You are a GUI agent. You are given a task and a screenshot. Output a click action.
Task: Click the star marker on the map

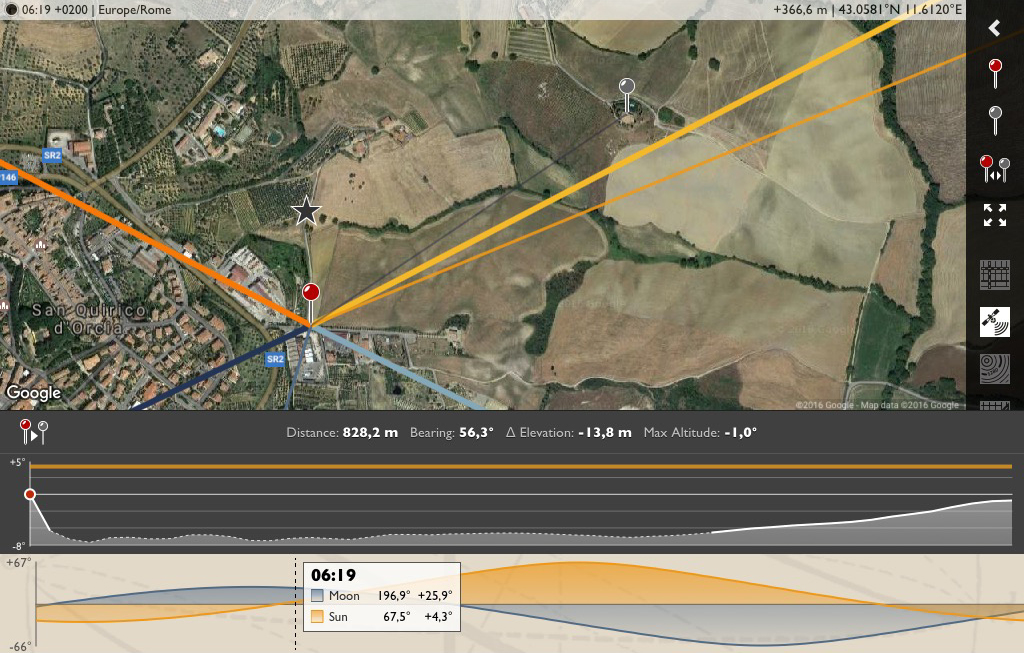[306, 211]
